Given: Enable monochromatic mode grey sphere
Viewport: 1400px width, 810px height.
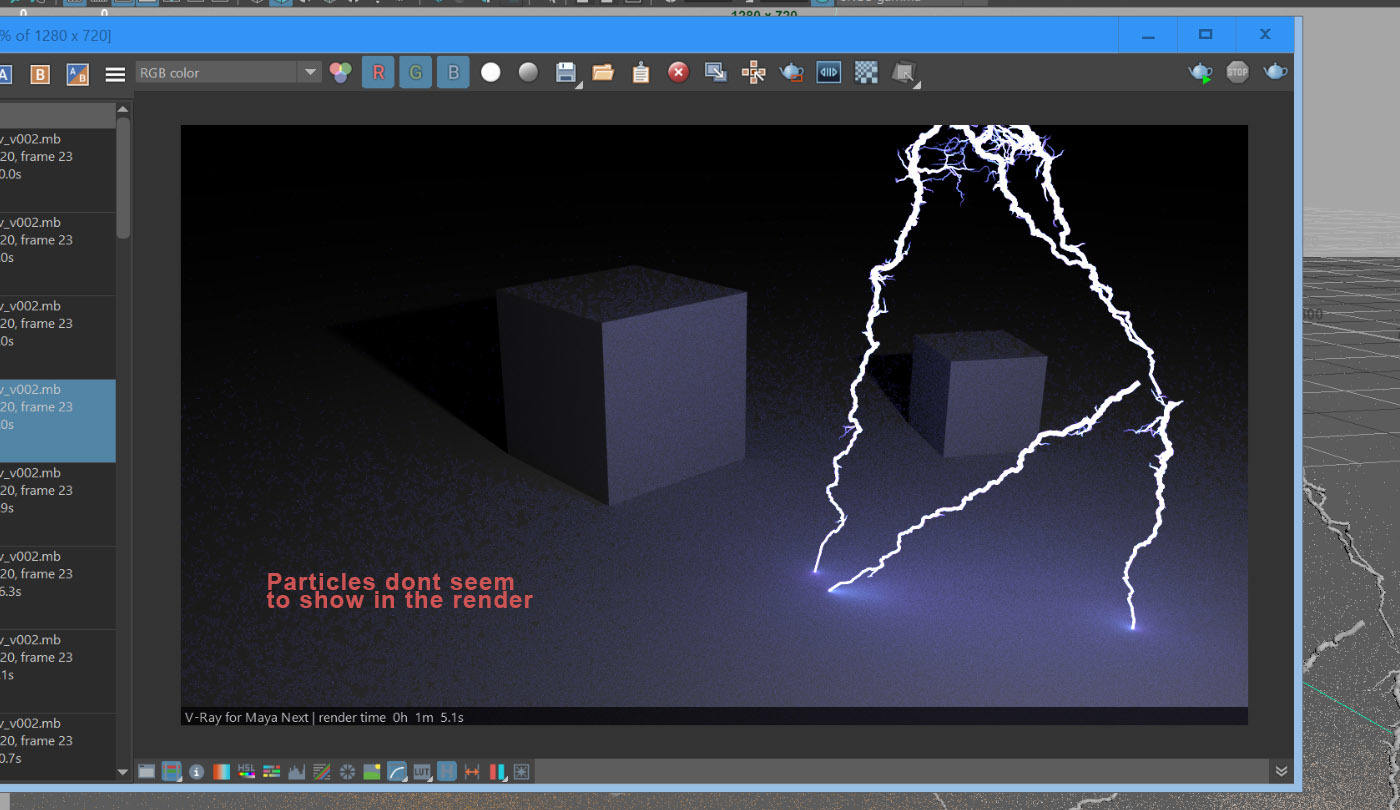Looking at the screenshot, I should pos(528,73).
